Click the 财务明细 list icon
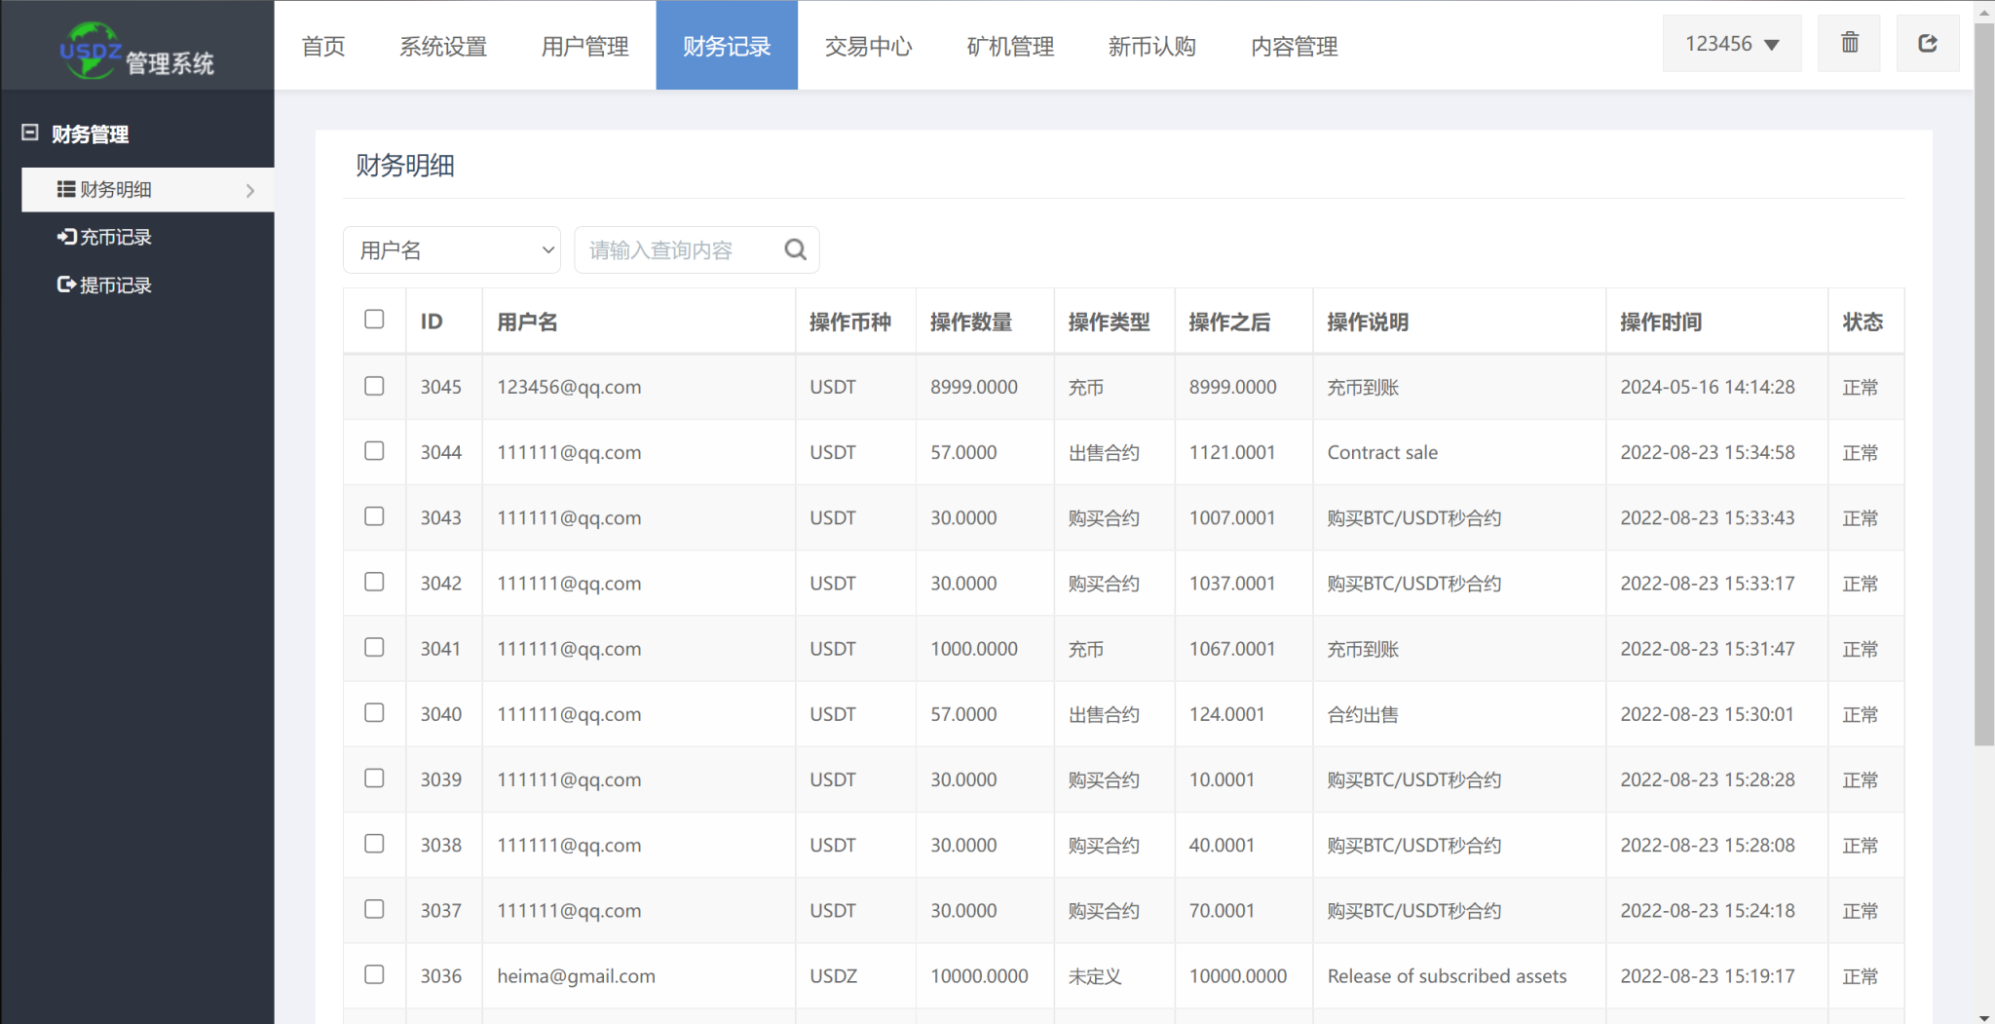The height and width of the screenshot is (1024, 1995). [66, 188]
